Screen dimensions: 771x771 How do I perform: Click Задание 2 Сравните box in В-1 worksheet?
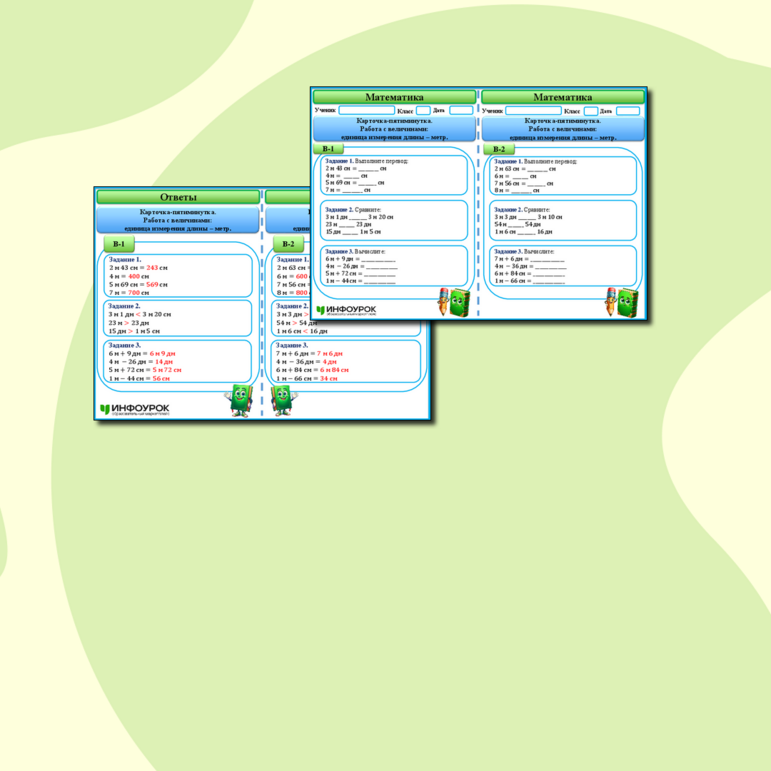[395, 220]
